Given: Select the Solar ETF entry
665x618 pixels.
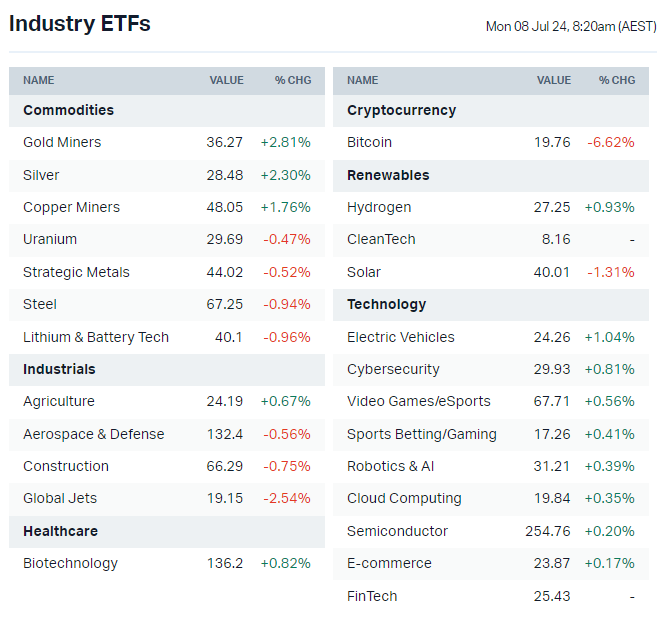Looking at the screenshot, I should pos(364,272).
